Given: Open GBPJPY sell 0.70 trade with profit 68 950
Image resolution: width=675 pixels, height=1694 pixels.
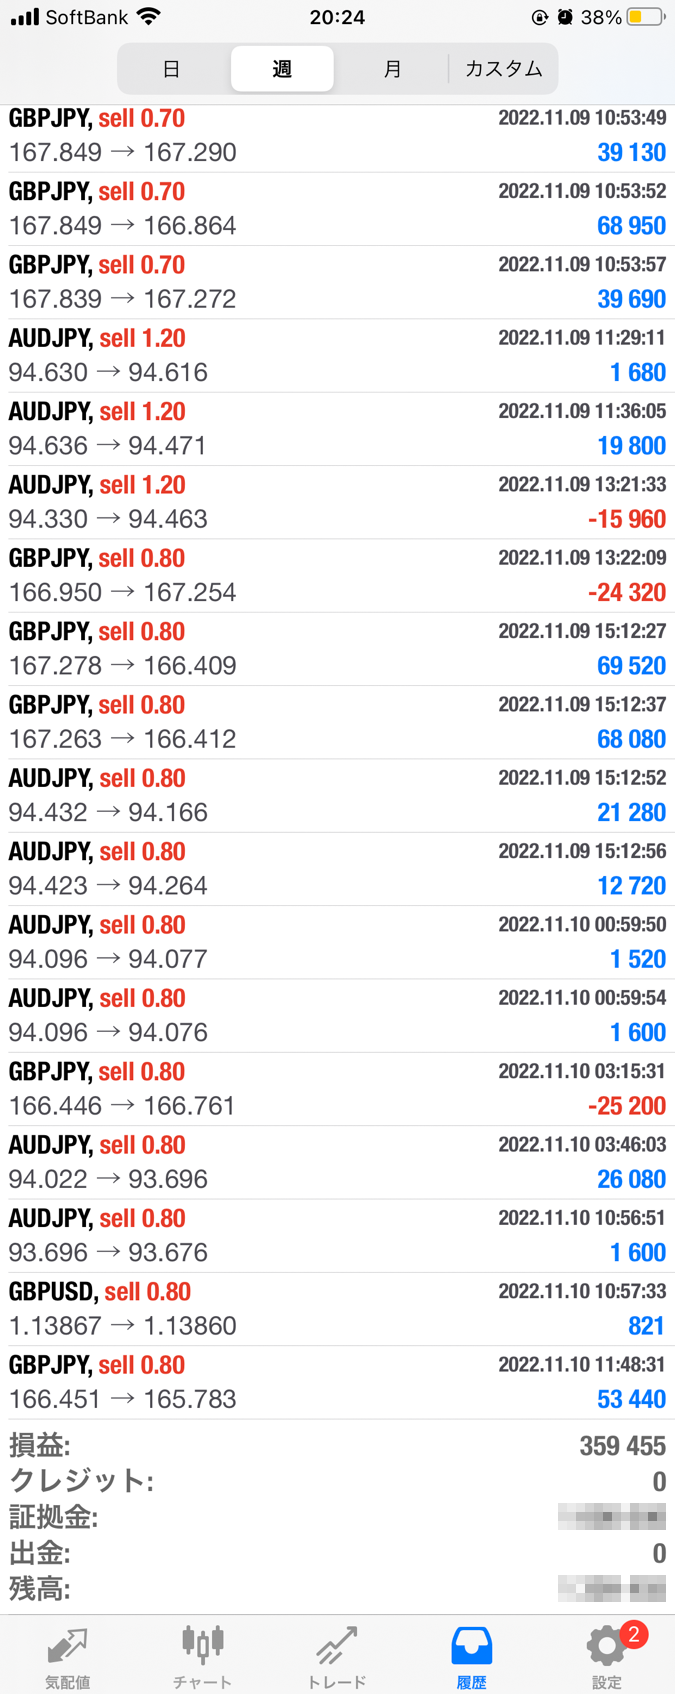Looking at the screenshot, I should pos(337,209).
